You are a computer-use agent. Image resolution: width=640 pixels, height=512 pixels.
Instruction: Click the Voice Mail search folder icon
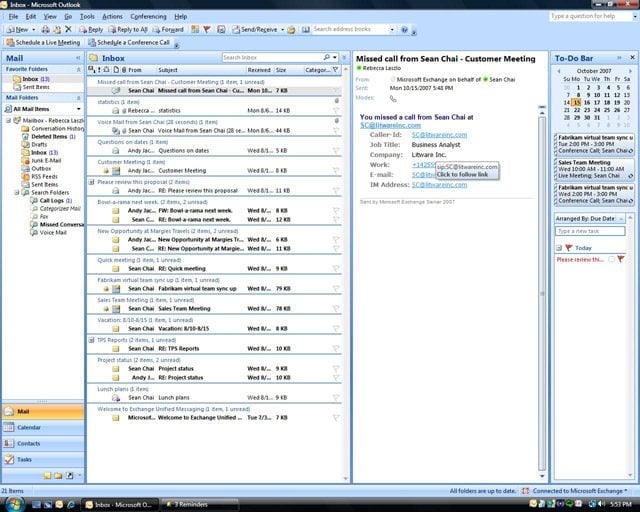click(34, 232)
